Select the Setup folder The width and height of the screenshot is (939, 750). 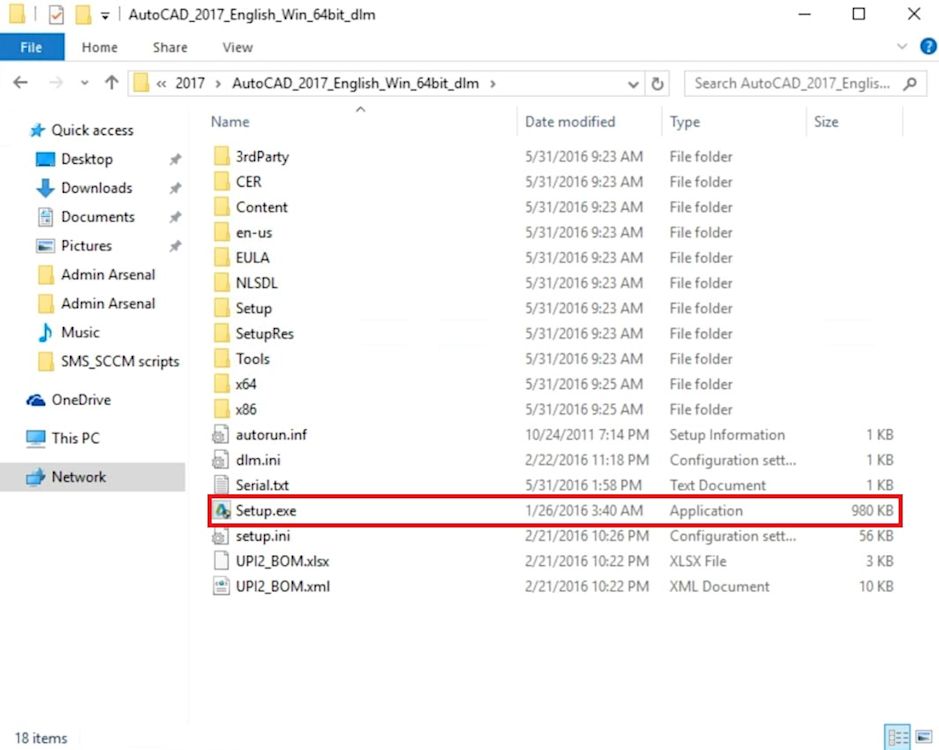point(253,308)
